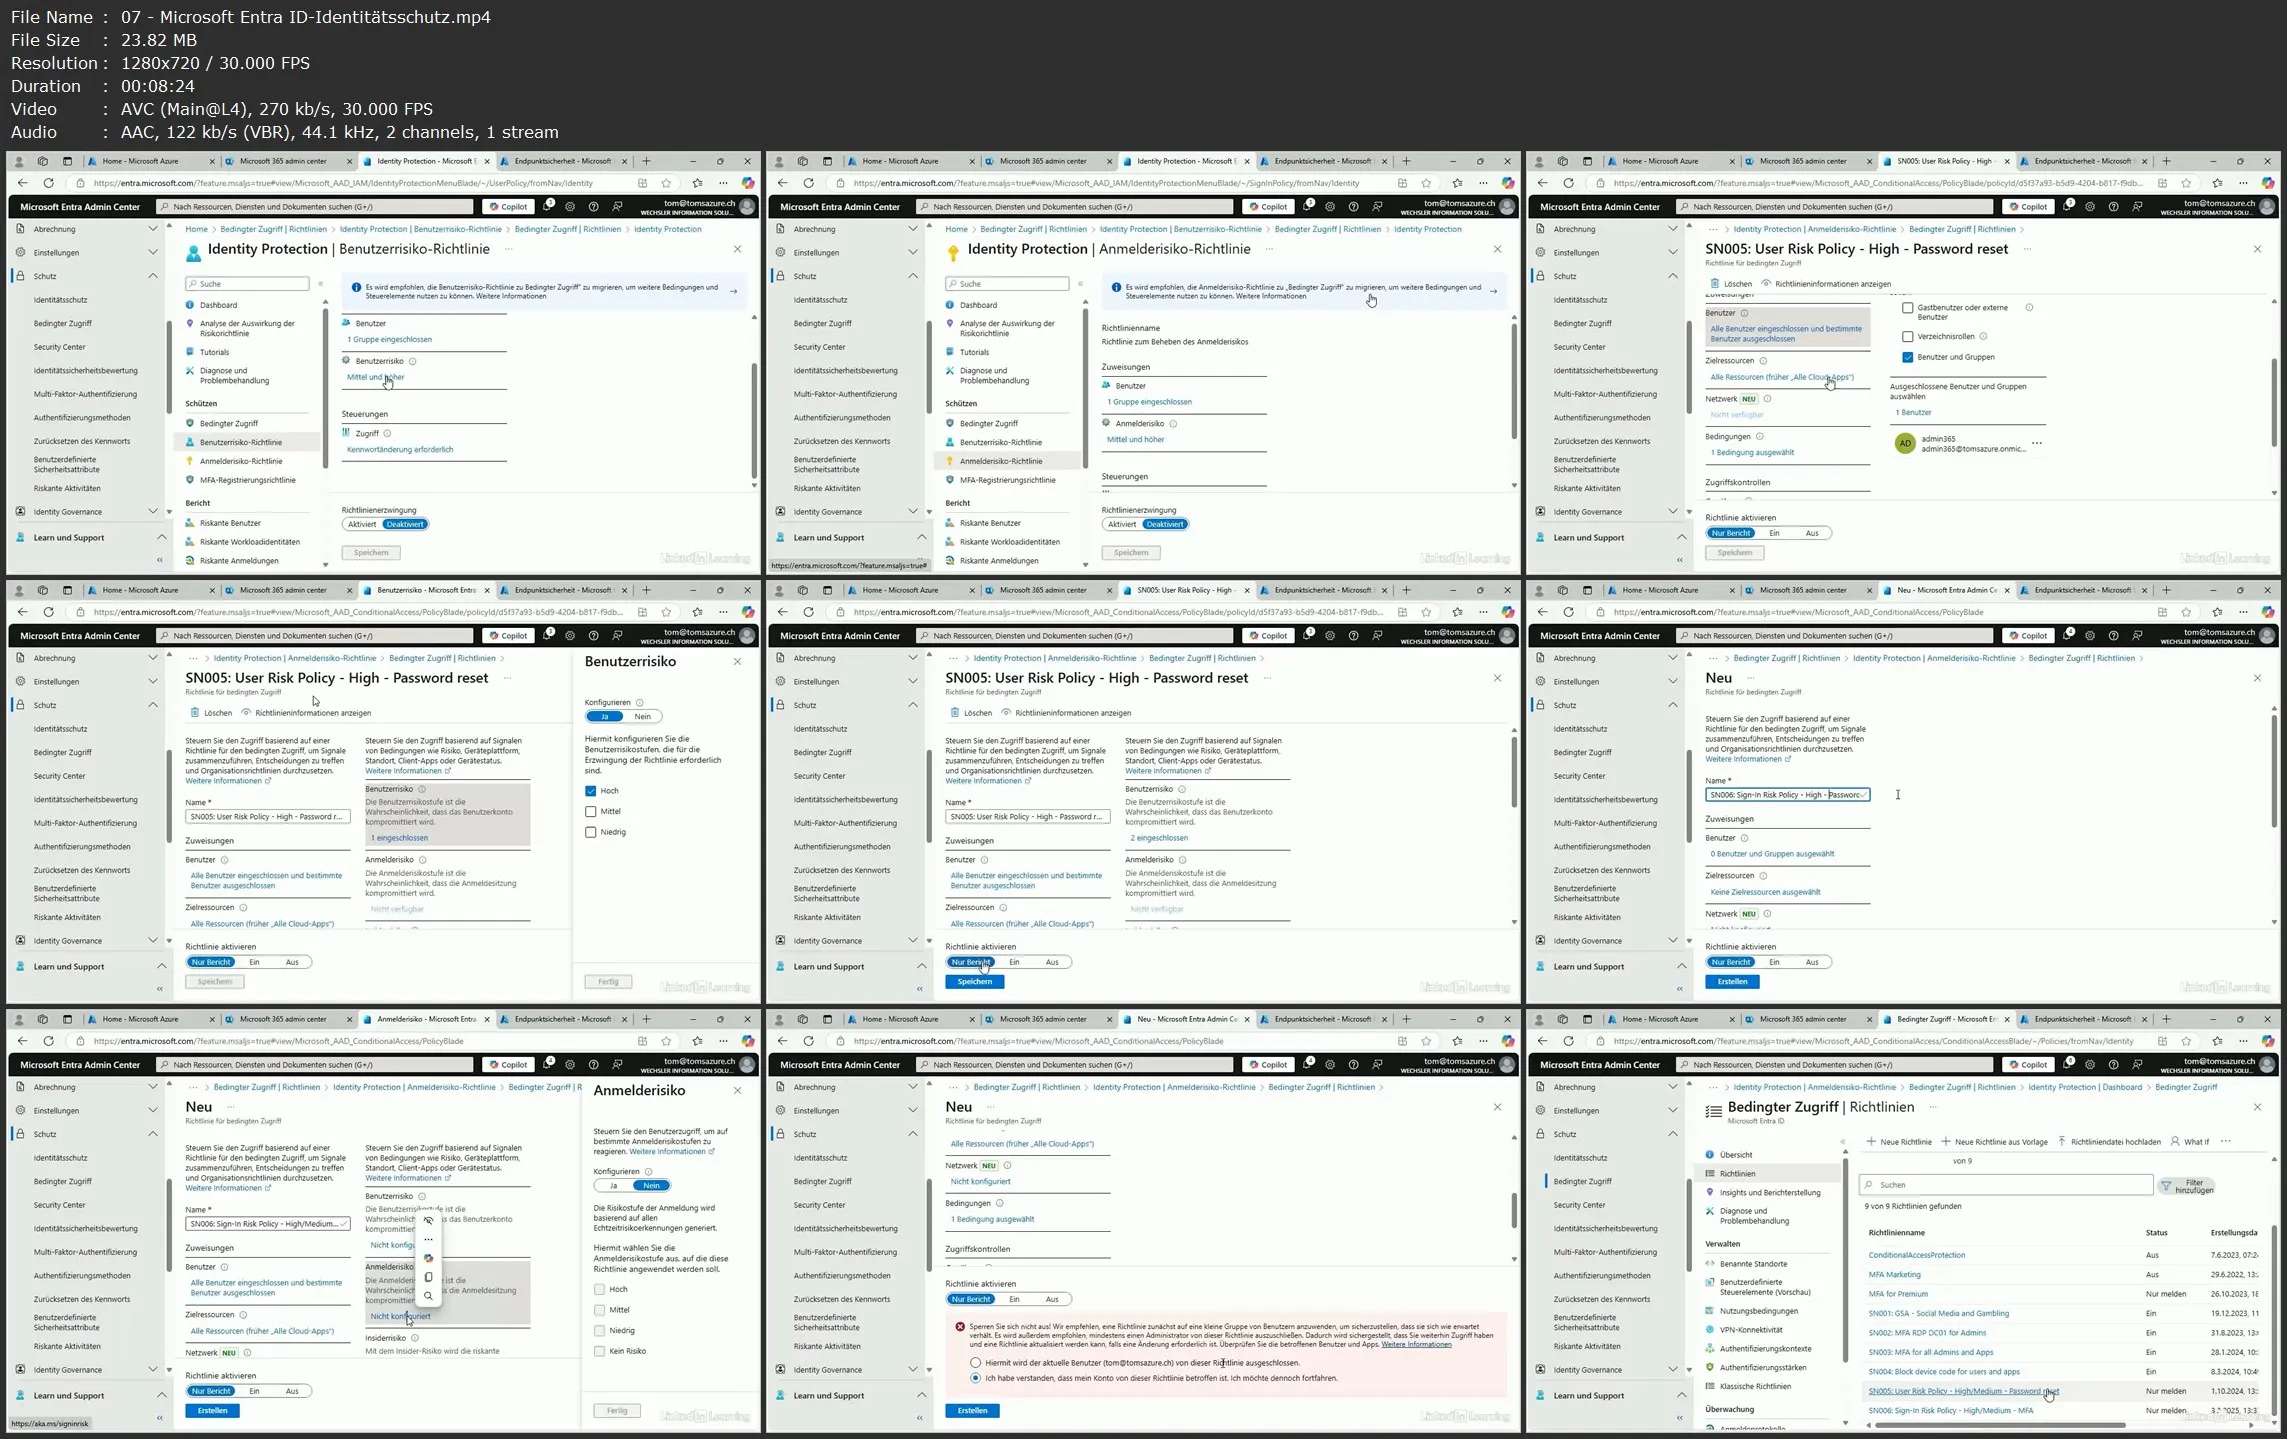Image resolution: width=2287 pixels, height=1439 pixels.
Task: Open Tutorials in Benutzerrisiko-Richtlinie page menu
Action: [x=214, y=352]
